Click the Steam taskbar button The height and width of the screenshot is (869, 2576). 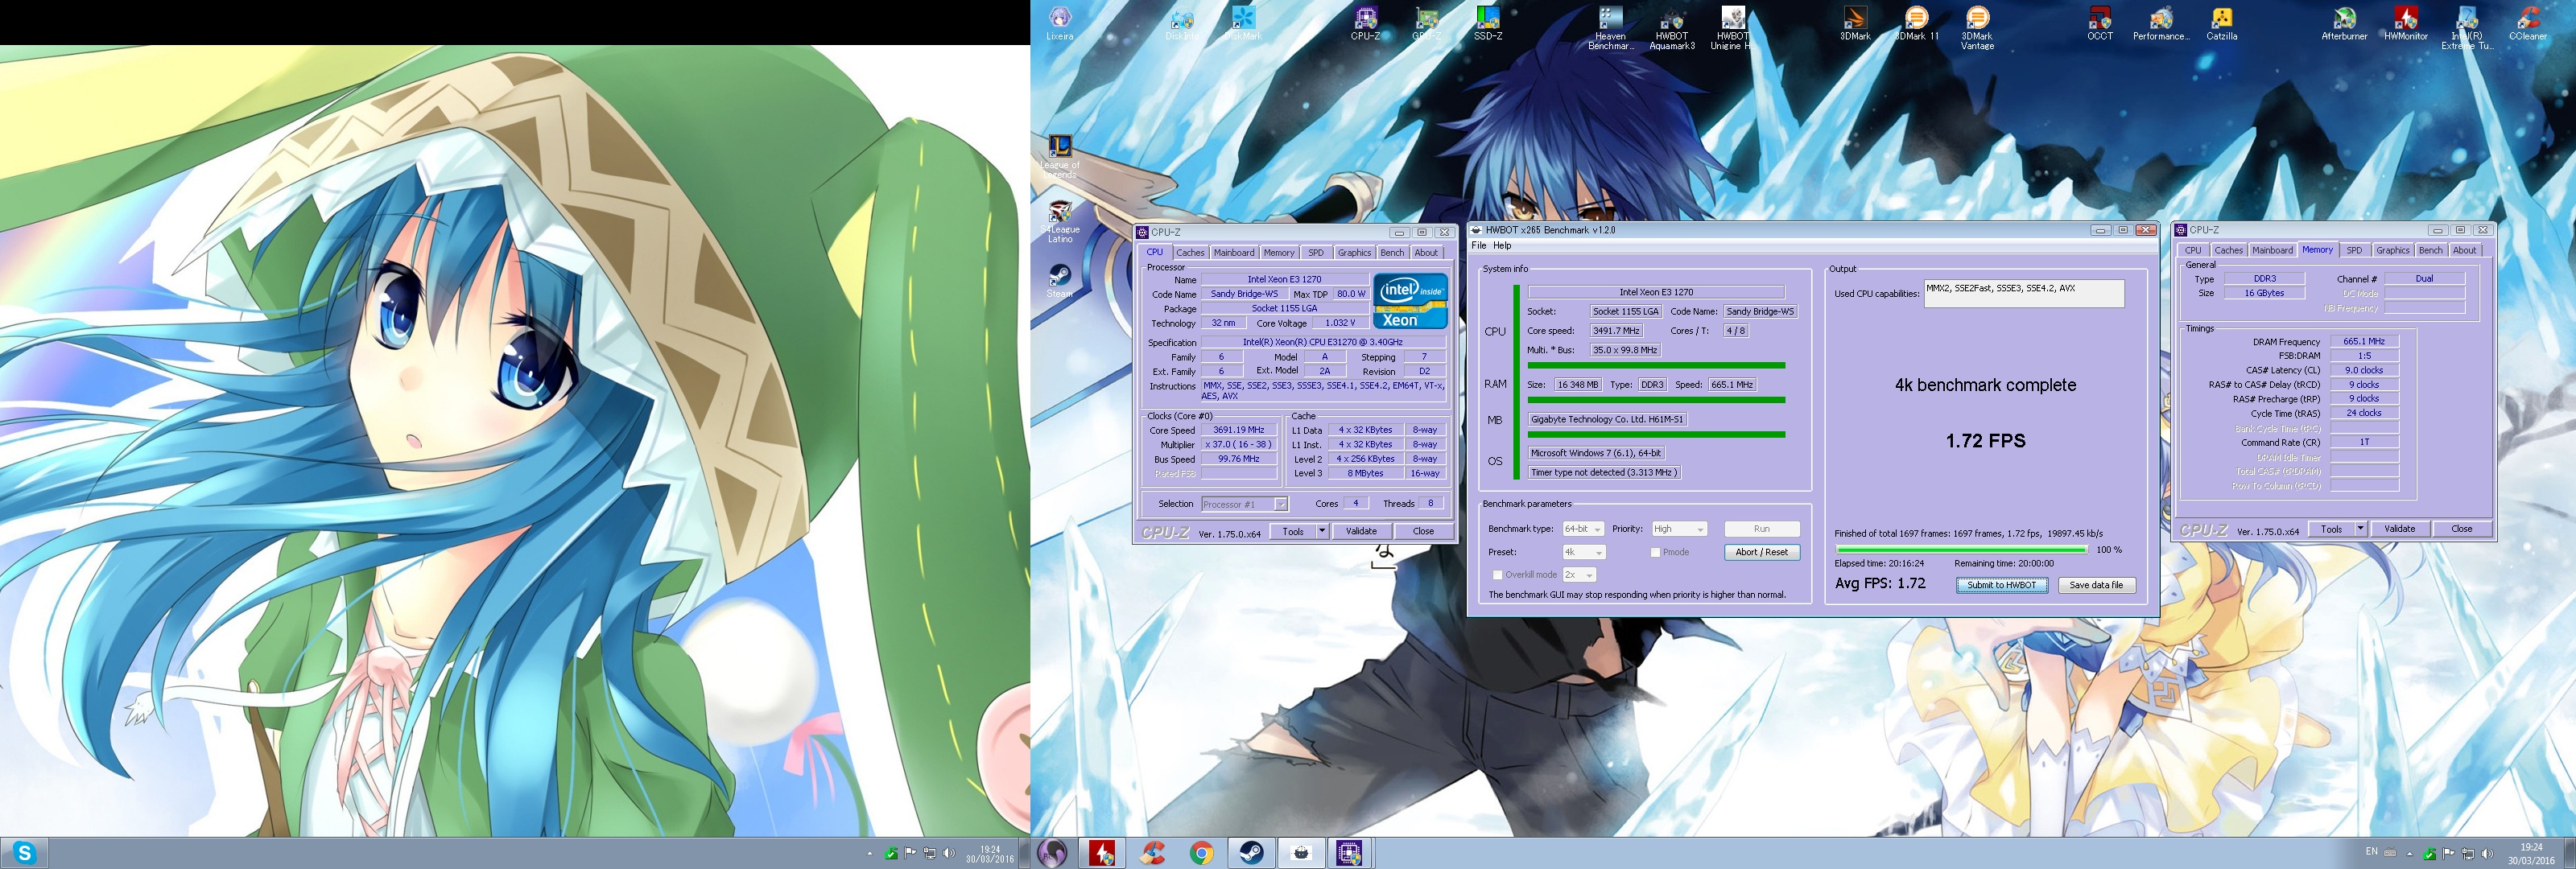click(x=1251, y=853)
